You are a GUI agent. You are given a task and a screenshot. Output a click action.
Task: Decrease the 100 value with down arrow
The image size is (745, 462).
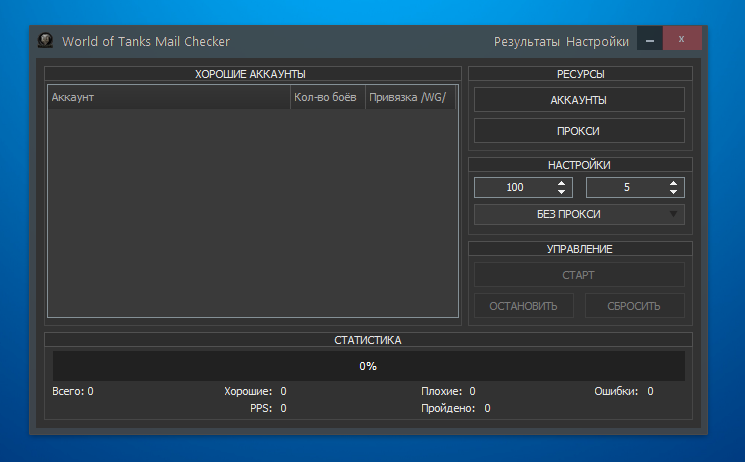coord(562,192)
